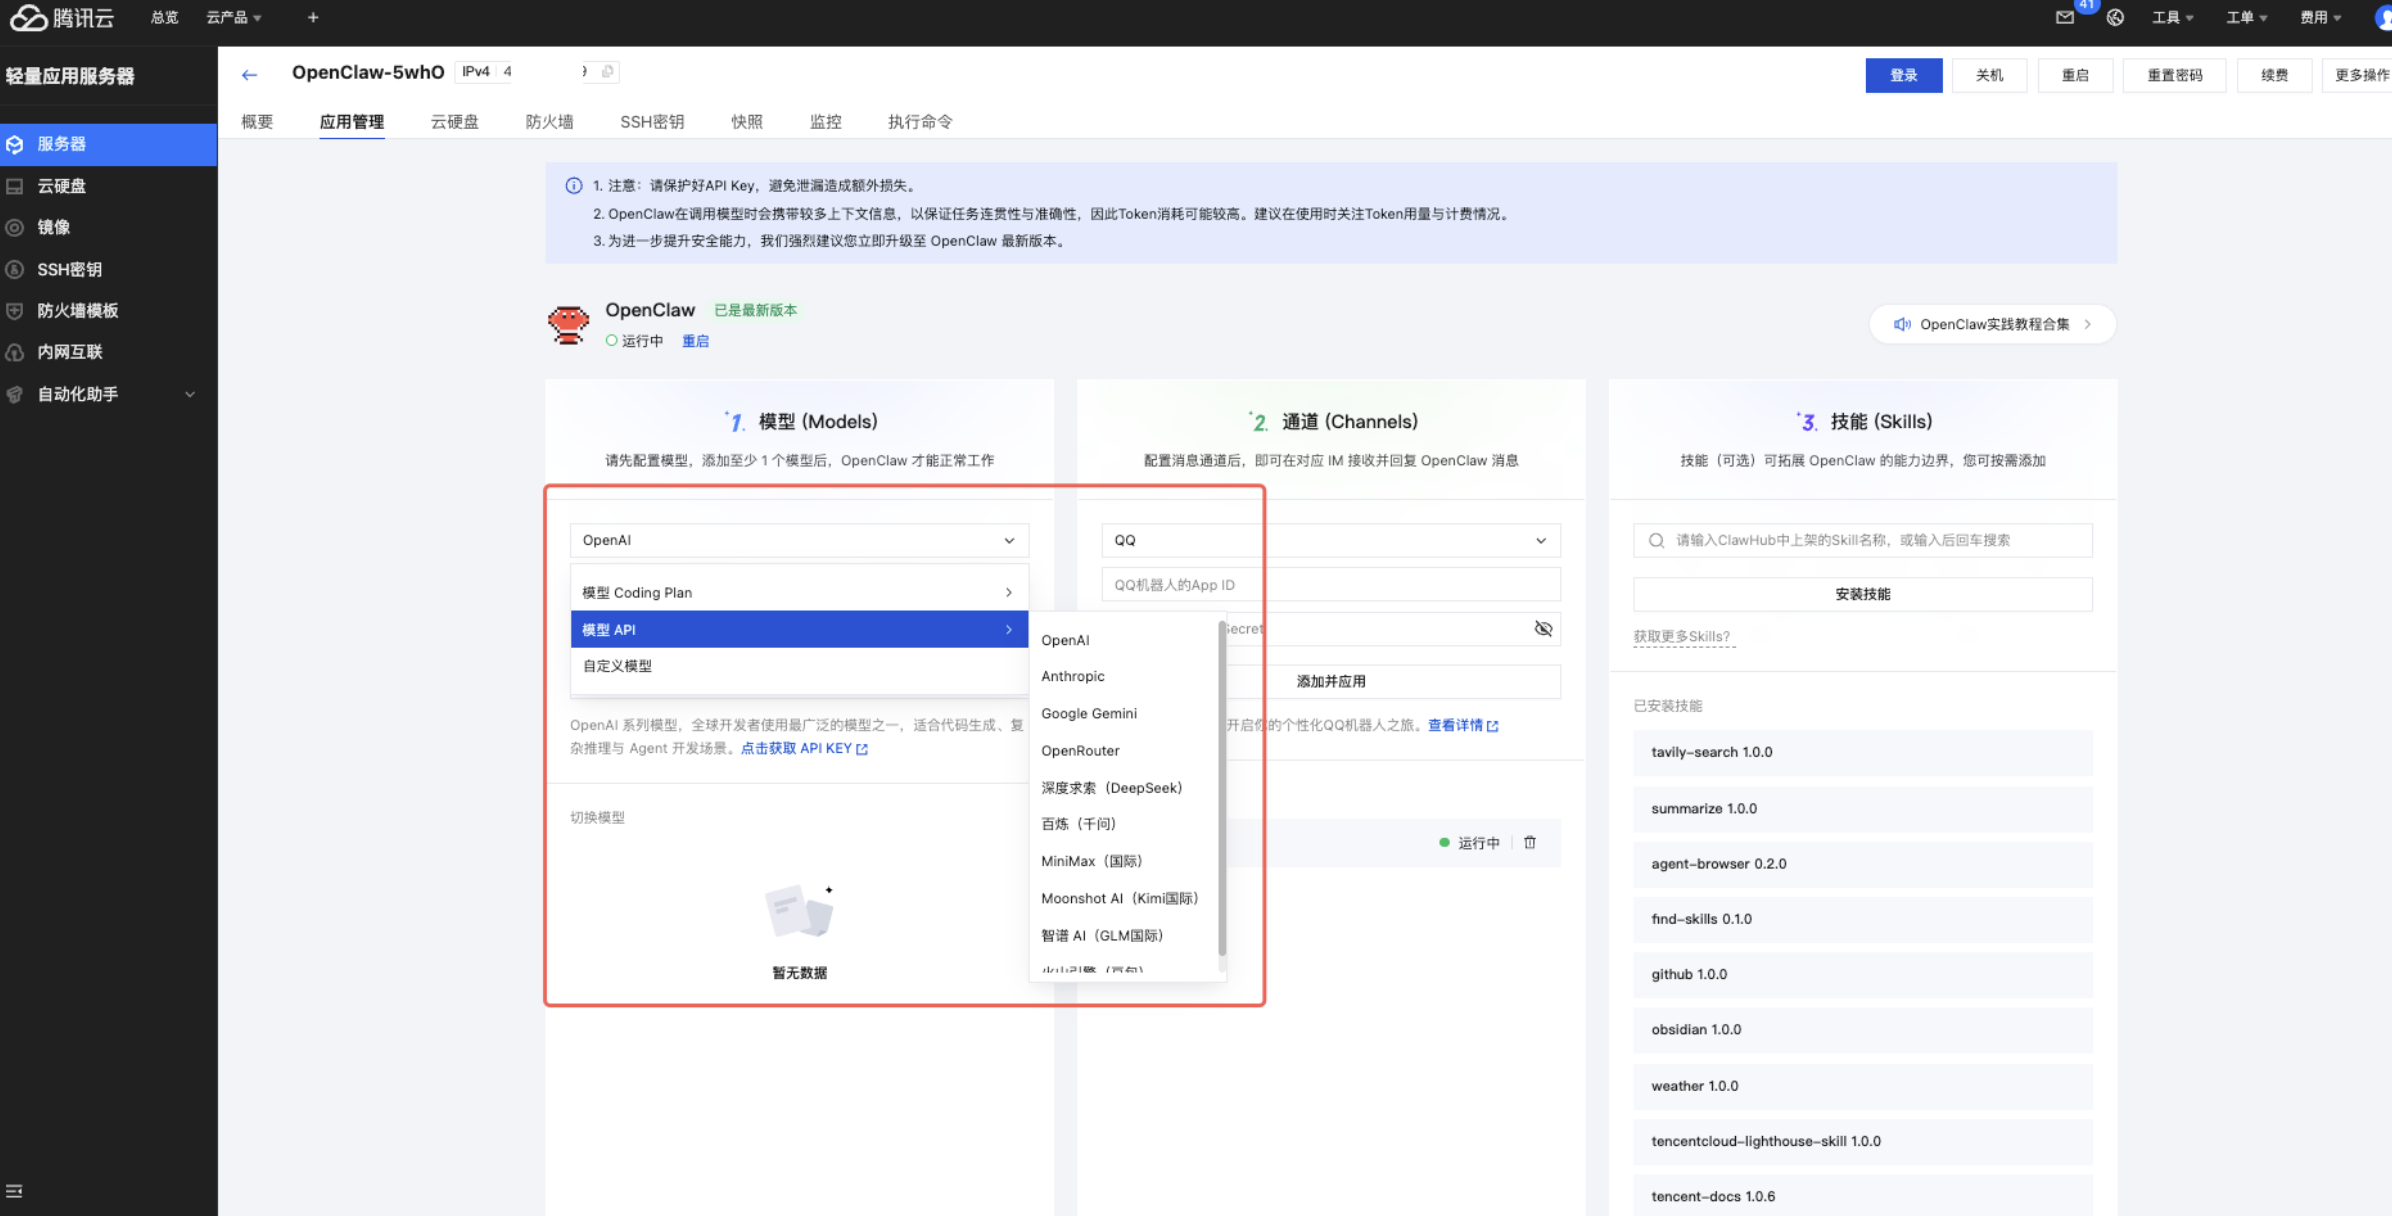
Task: Click the blue 登录 button
Action: coord(1903,75)
